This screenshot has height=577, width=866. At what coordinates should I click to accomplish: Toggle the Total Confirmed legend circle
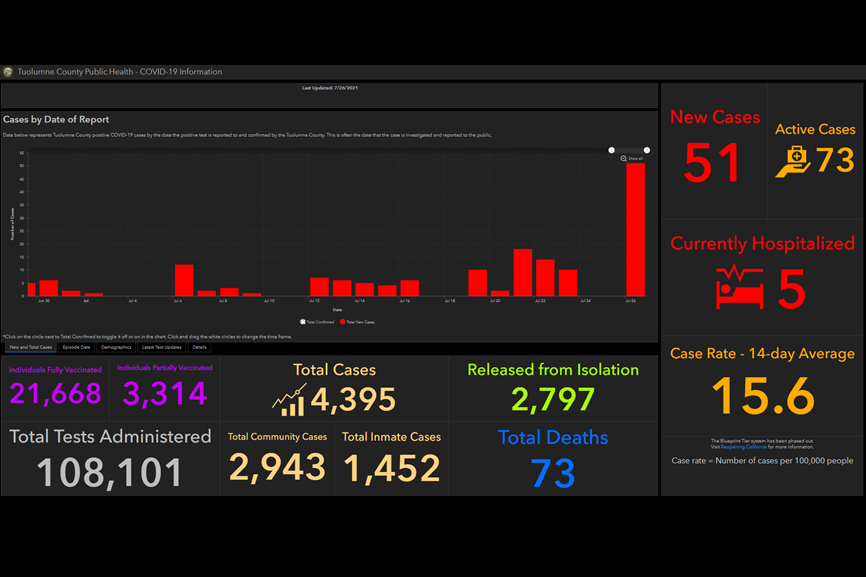coord(303,321)
